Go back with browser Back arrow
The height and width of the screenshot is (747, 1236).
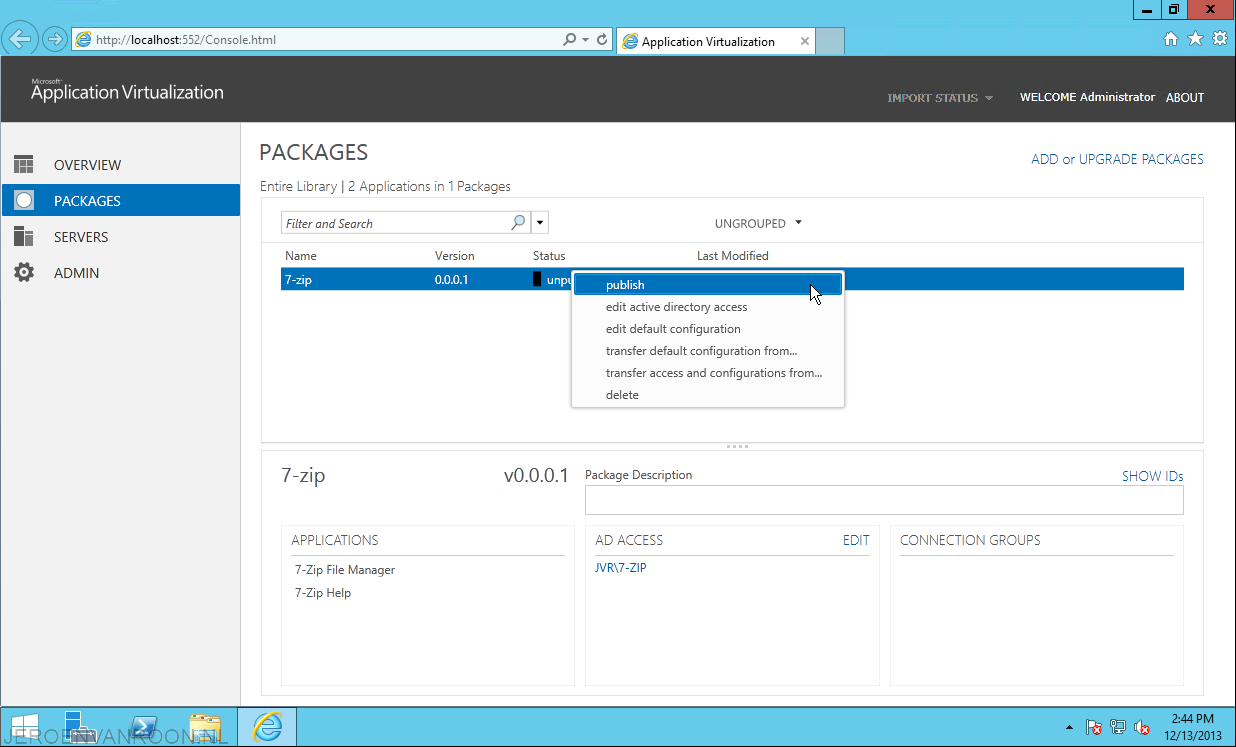tap(22, 40)
